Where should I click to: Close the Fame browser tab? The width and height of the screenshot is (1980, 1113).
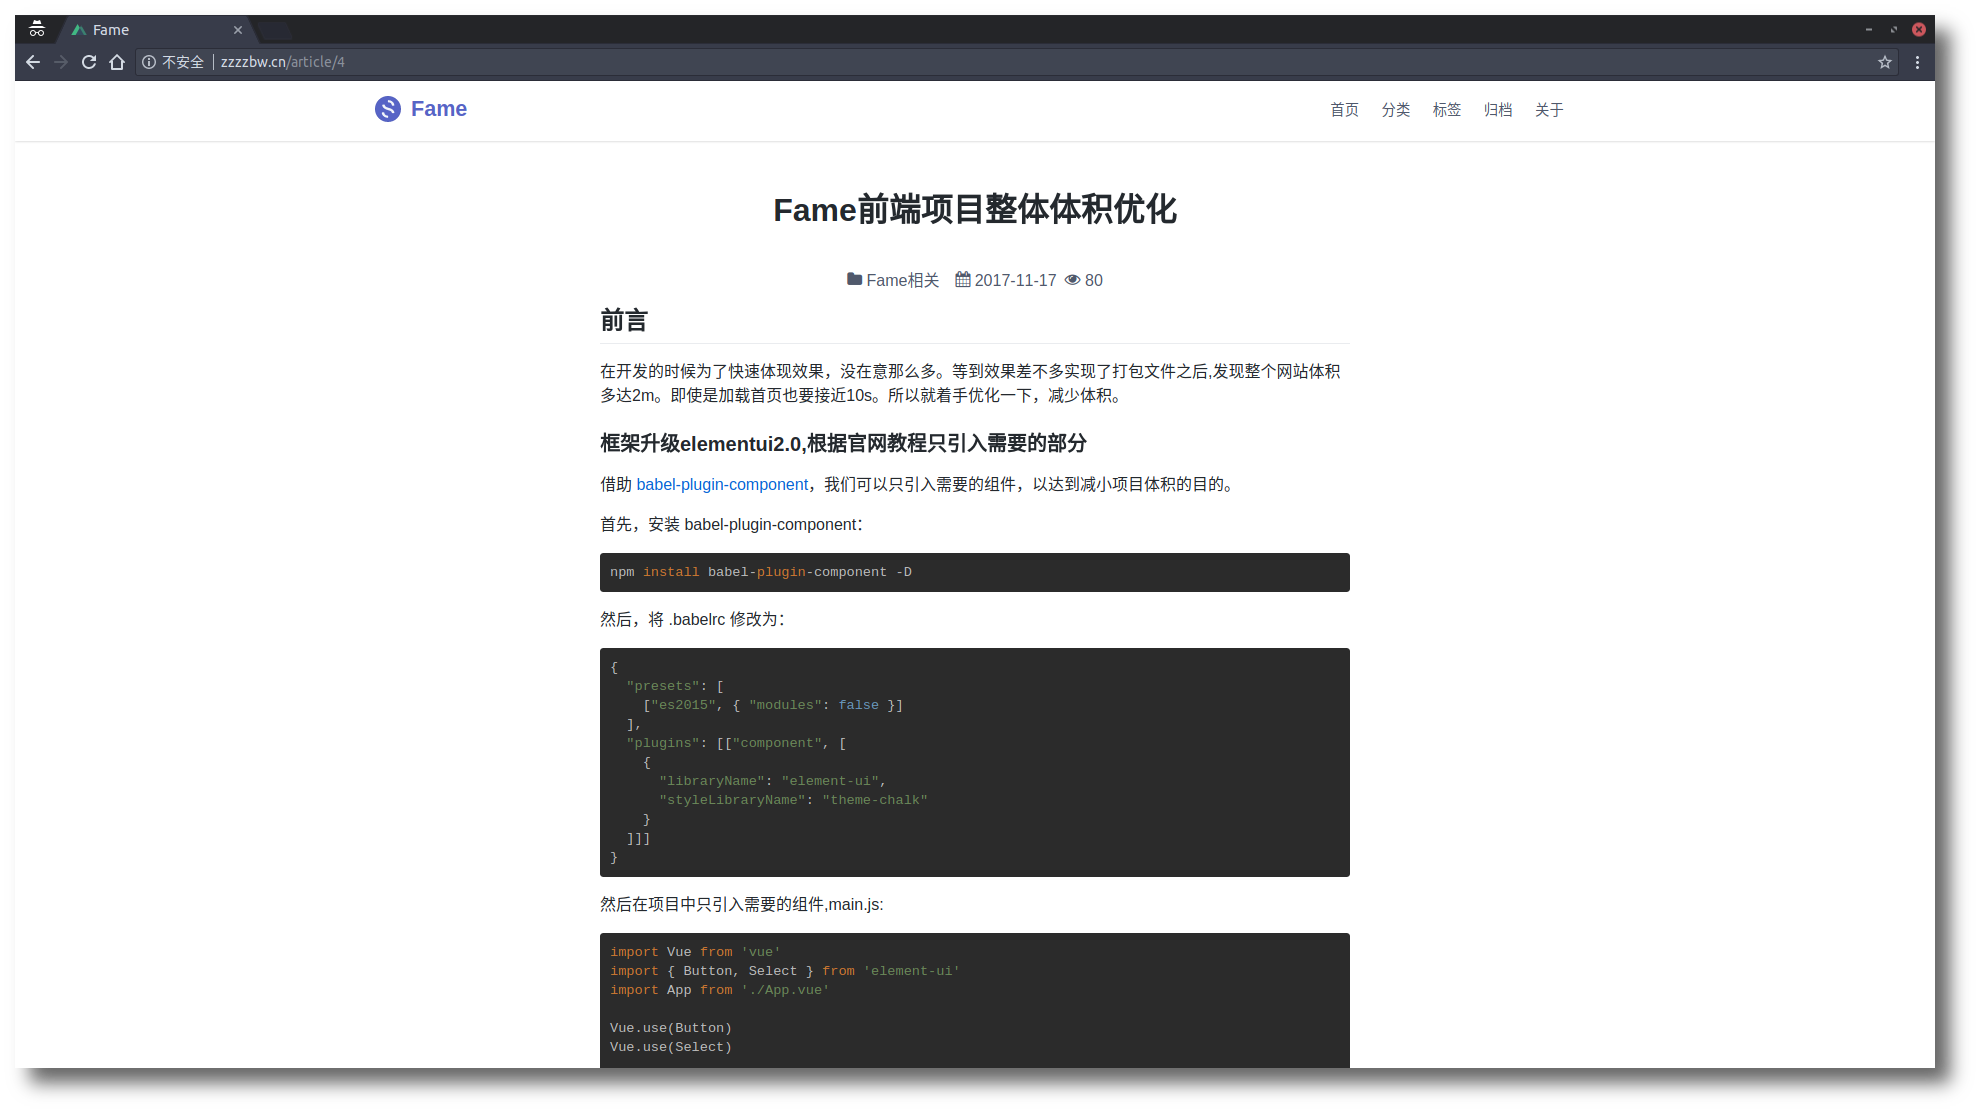click(x=238, y=30)
